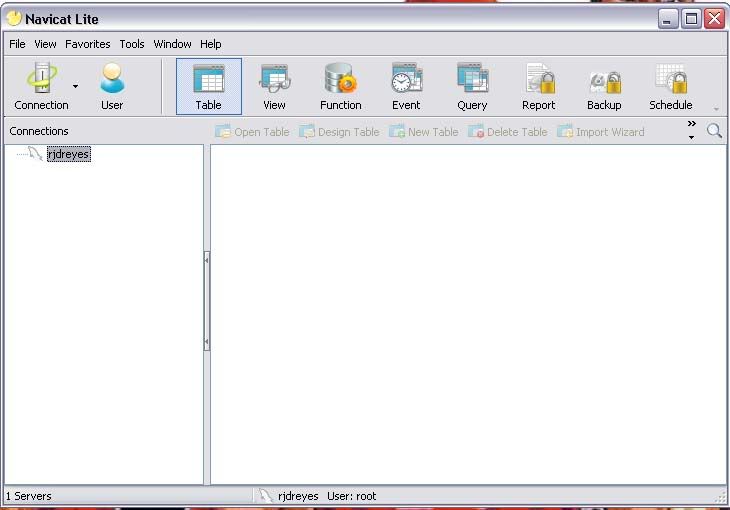Click the Design Table button
Screen dimensions: 730x510
pos(339,132)
